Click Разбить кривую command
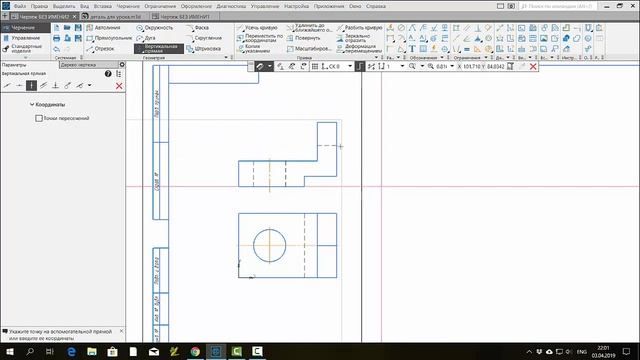Screen dimensions: 640x360 tap(360, 28)
